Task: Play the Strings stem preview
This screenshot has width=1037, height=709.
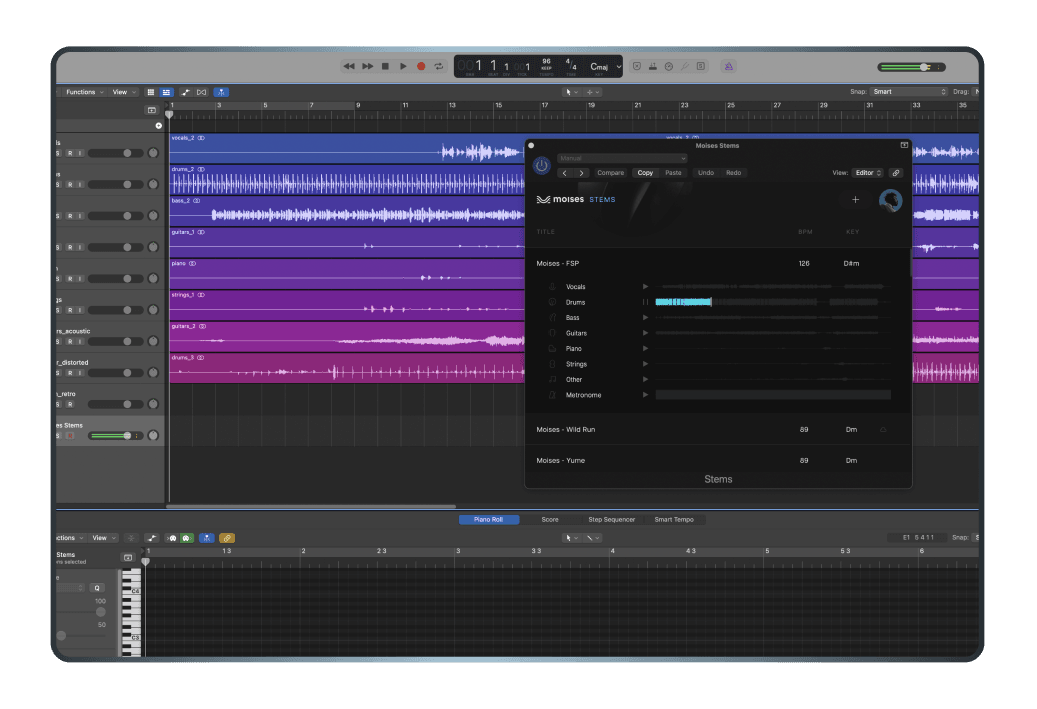Action: point(645,364)
